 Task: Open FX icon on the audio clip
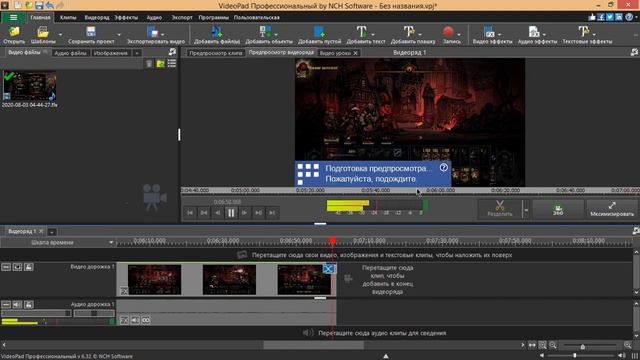pyautogui.click(x=124, y=320)
